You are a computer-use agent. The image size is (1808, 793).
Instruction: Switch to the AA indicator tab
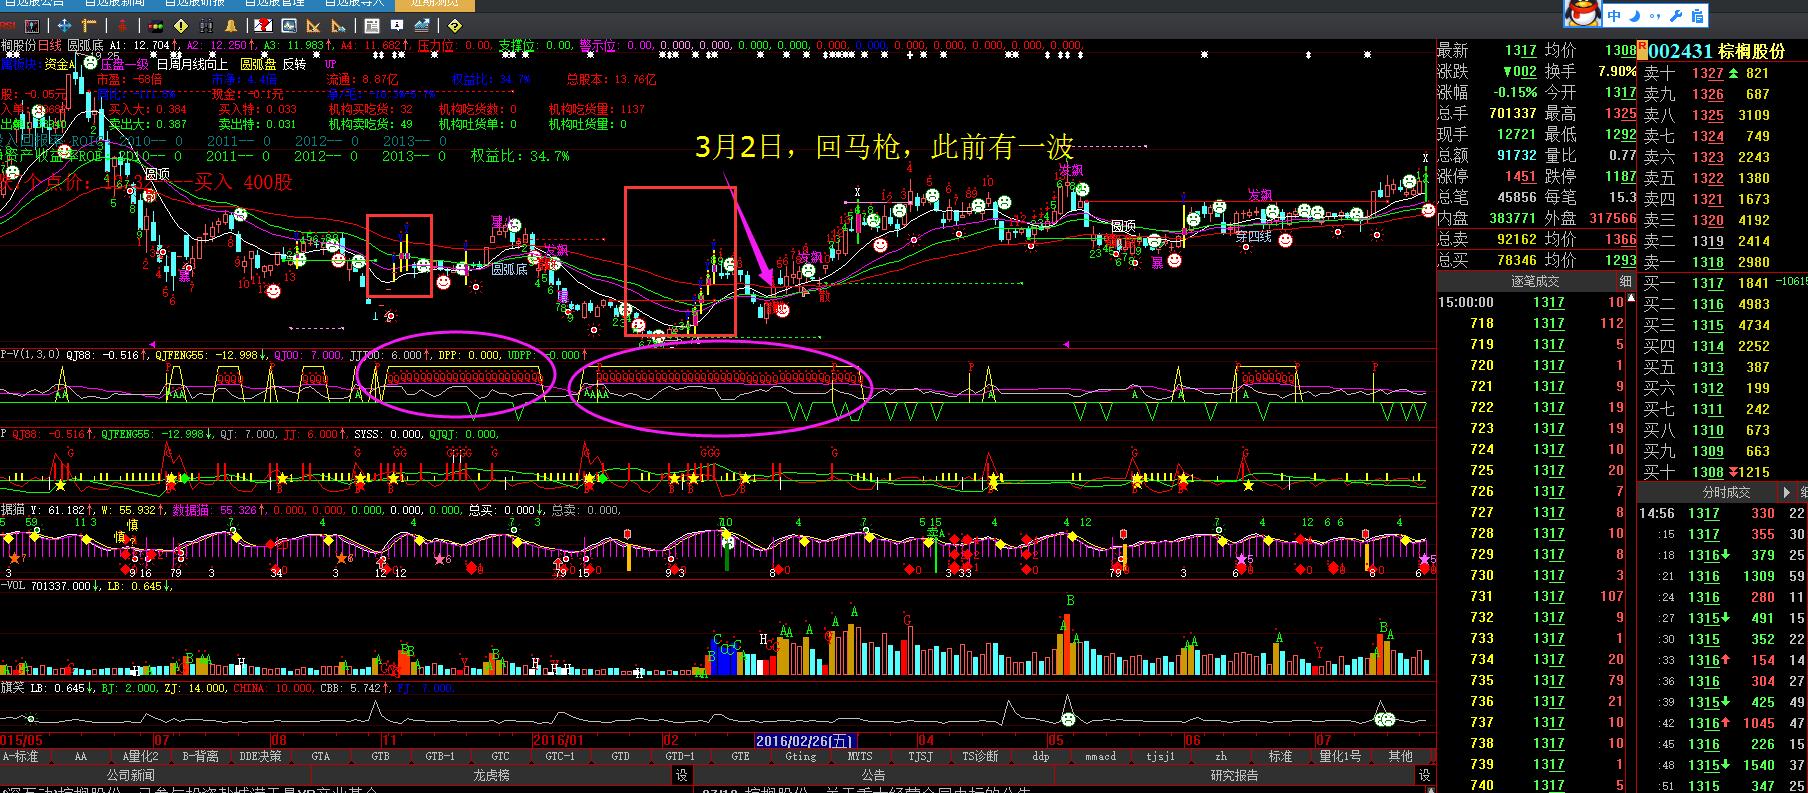click(x=81, y=757)
